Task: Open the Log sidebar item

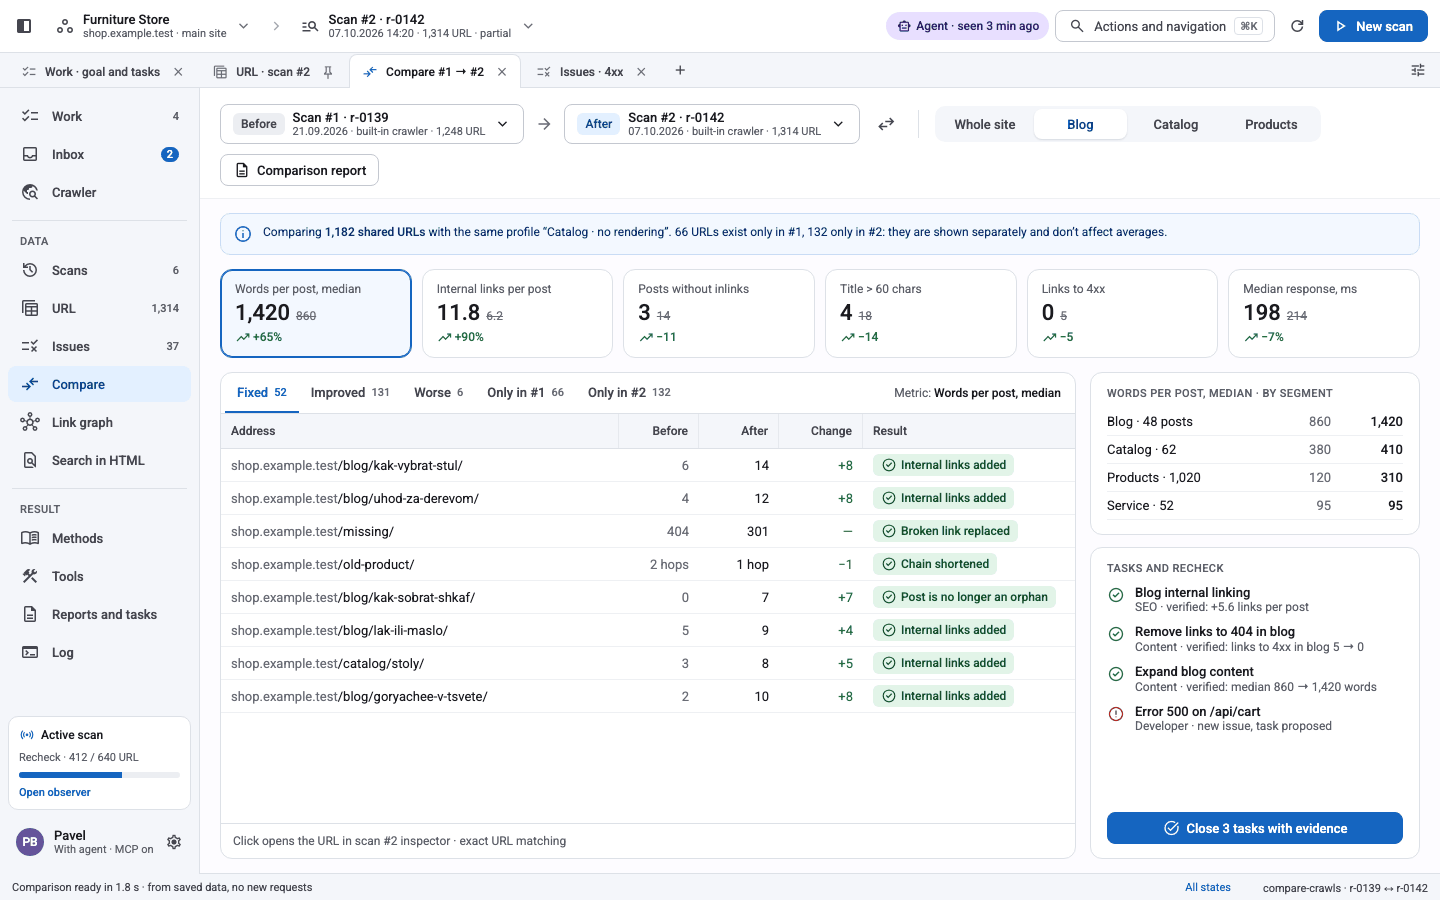Action: click(99, 652)
